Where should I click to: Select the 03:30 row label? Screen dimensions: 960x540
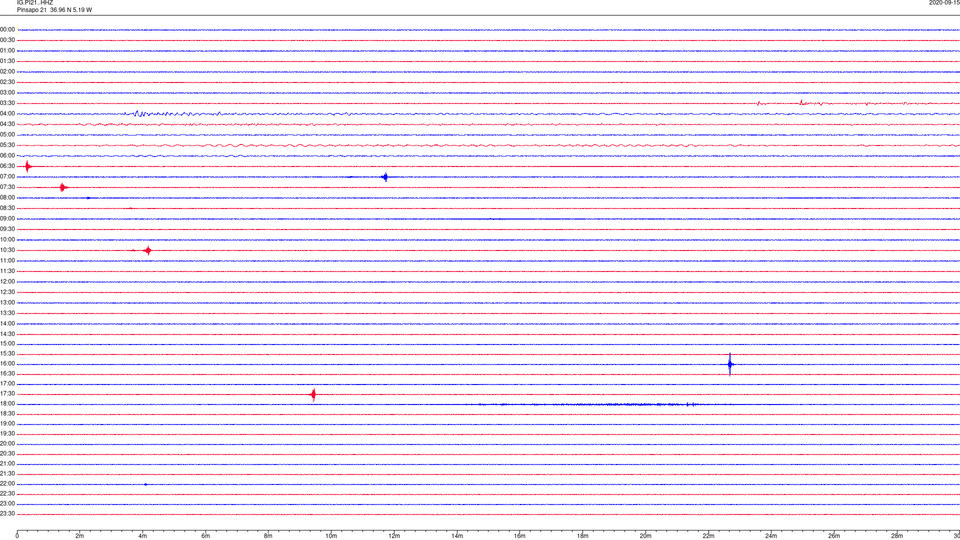click(8, 103)
